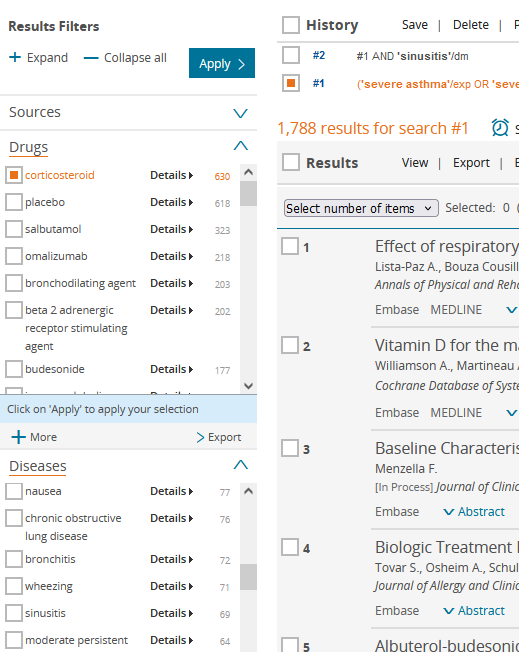Screen dimensions: 519x652
Task: Open search #1 link in History
Action: tap(319, 83)
